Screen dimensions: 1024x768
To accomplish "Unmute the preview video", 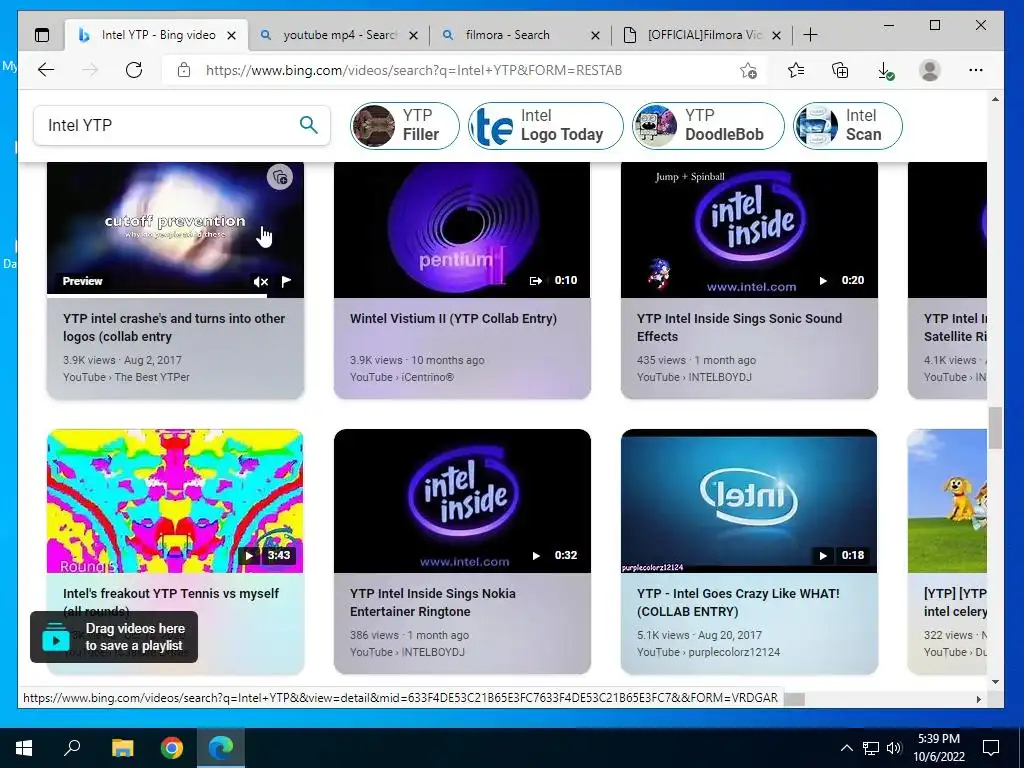I will point(261,281).
